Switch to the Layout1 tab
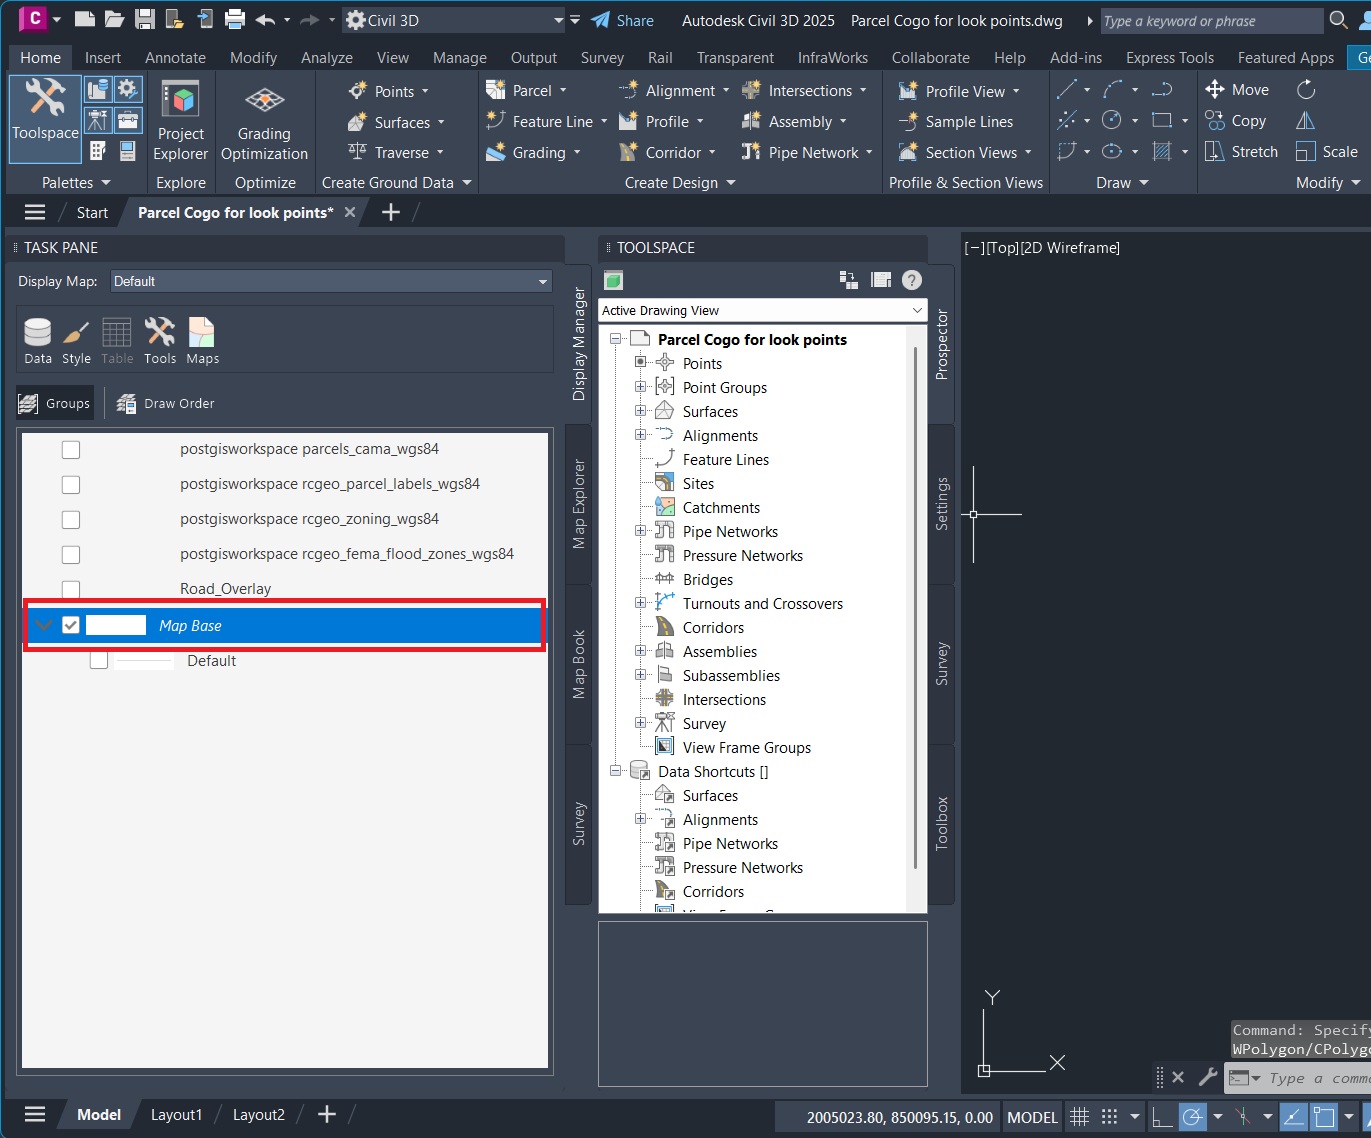Viewport: 1371px width, 1138px height. (x=176, y=1114)
